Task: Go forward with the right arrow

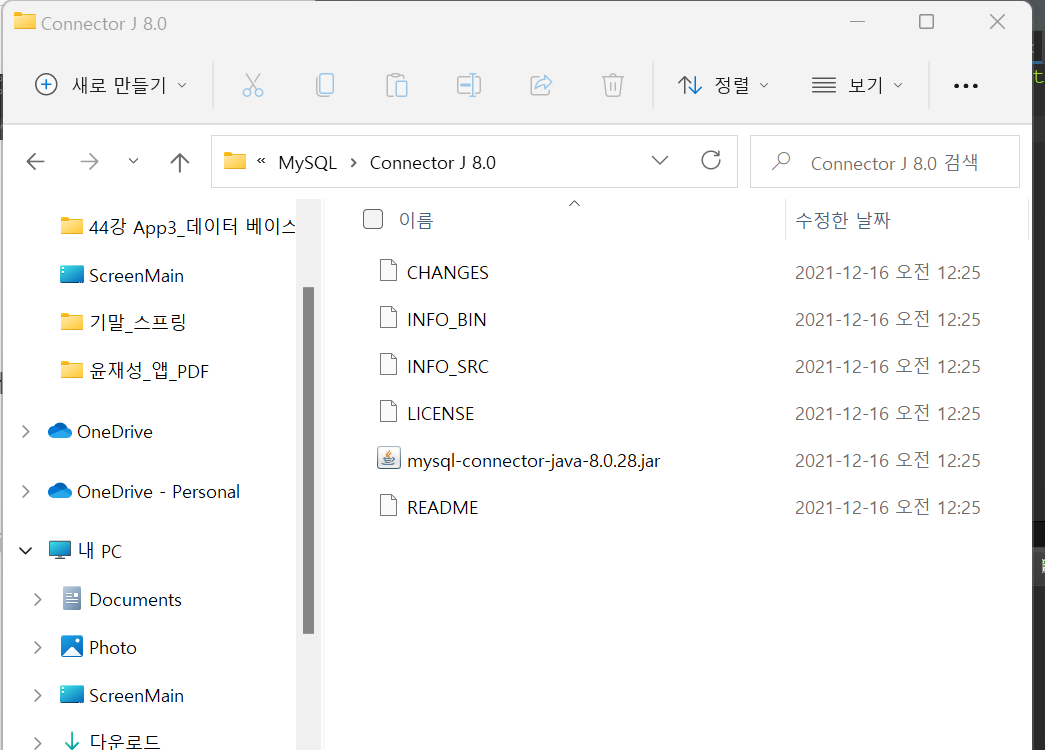Action: (x=89, y=161)
